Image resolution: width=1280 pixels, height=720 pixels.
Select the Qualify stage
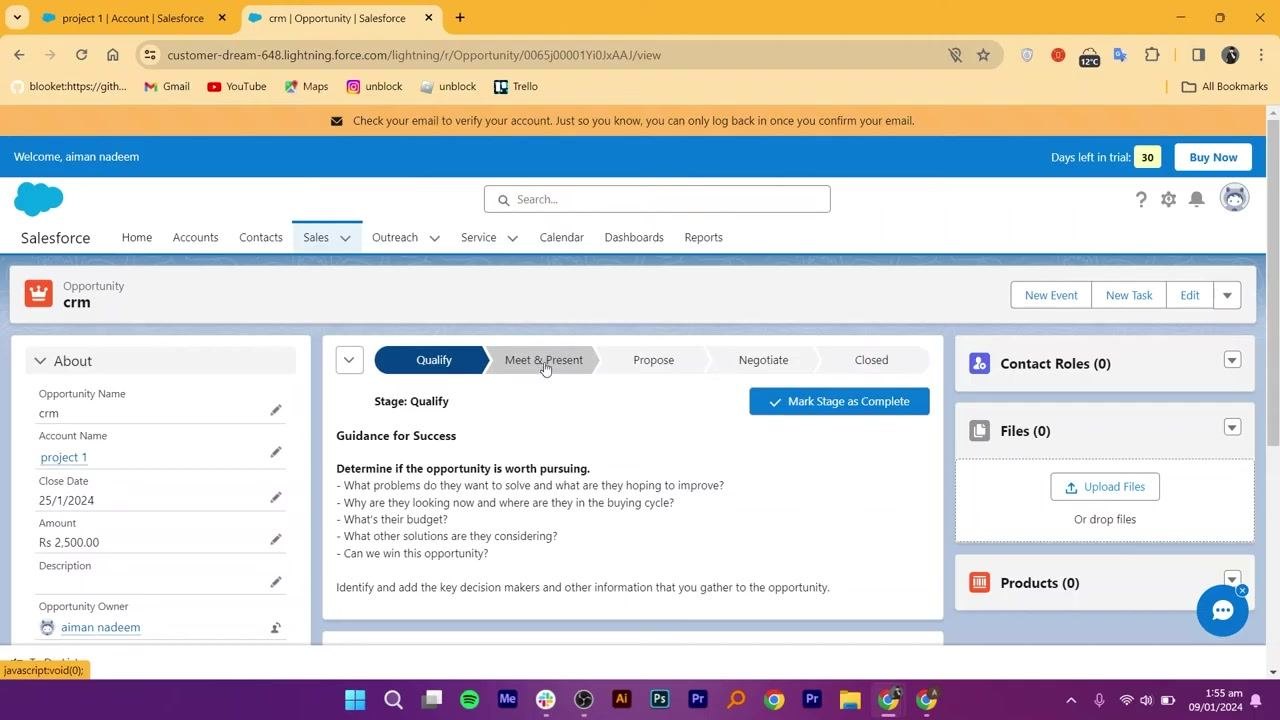tap(433, 360)
